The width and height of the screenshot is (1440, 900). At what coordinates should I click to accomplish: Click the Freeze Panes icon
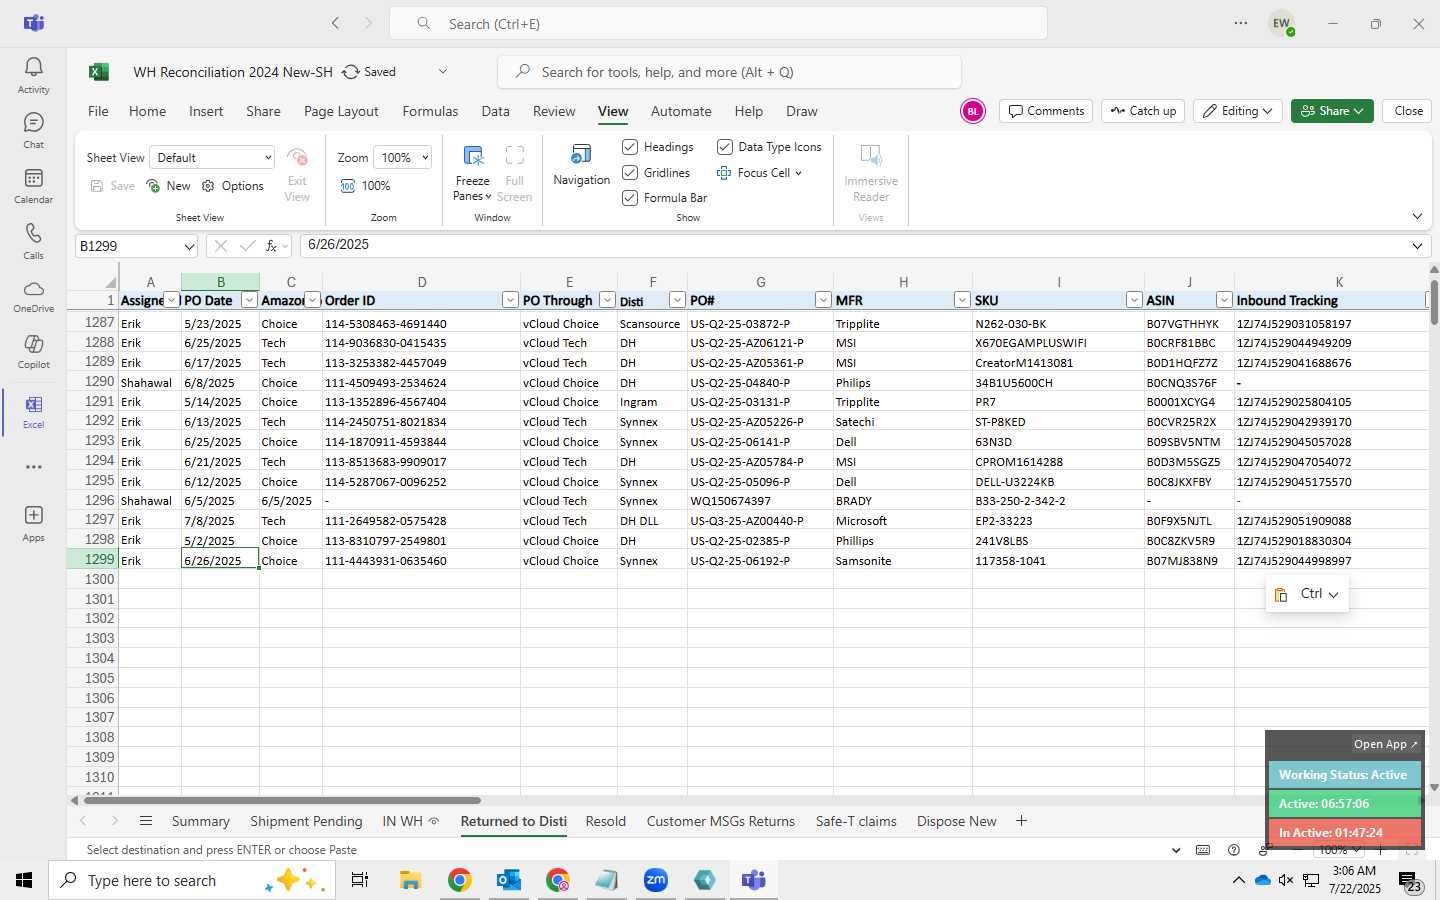[473, 155]
